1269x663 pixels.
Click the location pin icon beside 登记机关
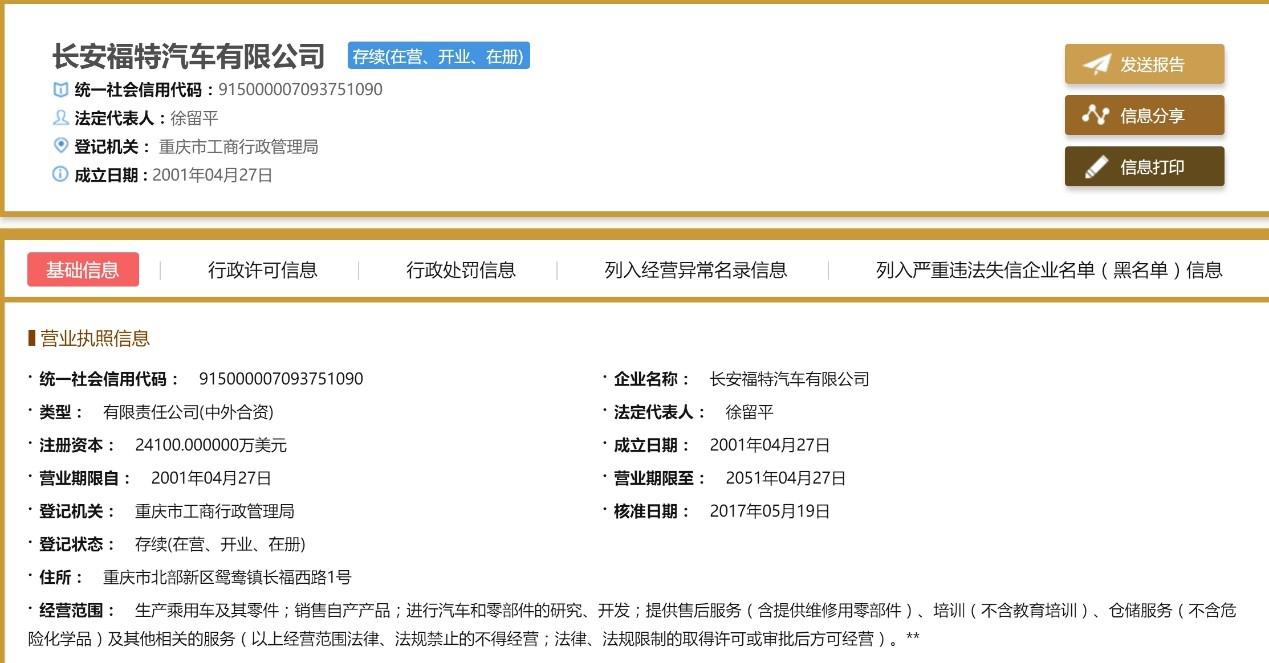tap(61, 146)
